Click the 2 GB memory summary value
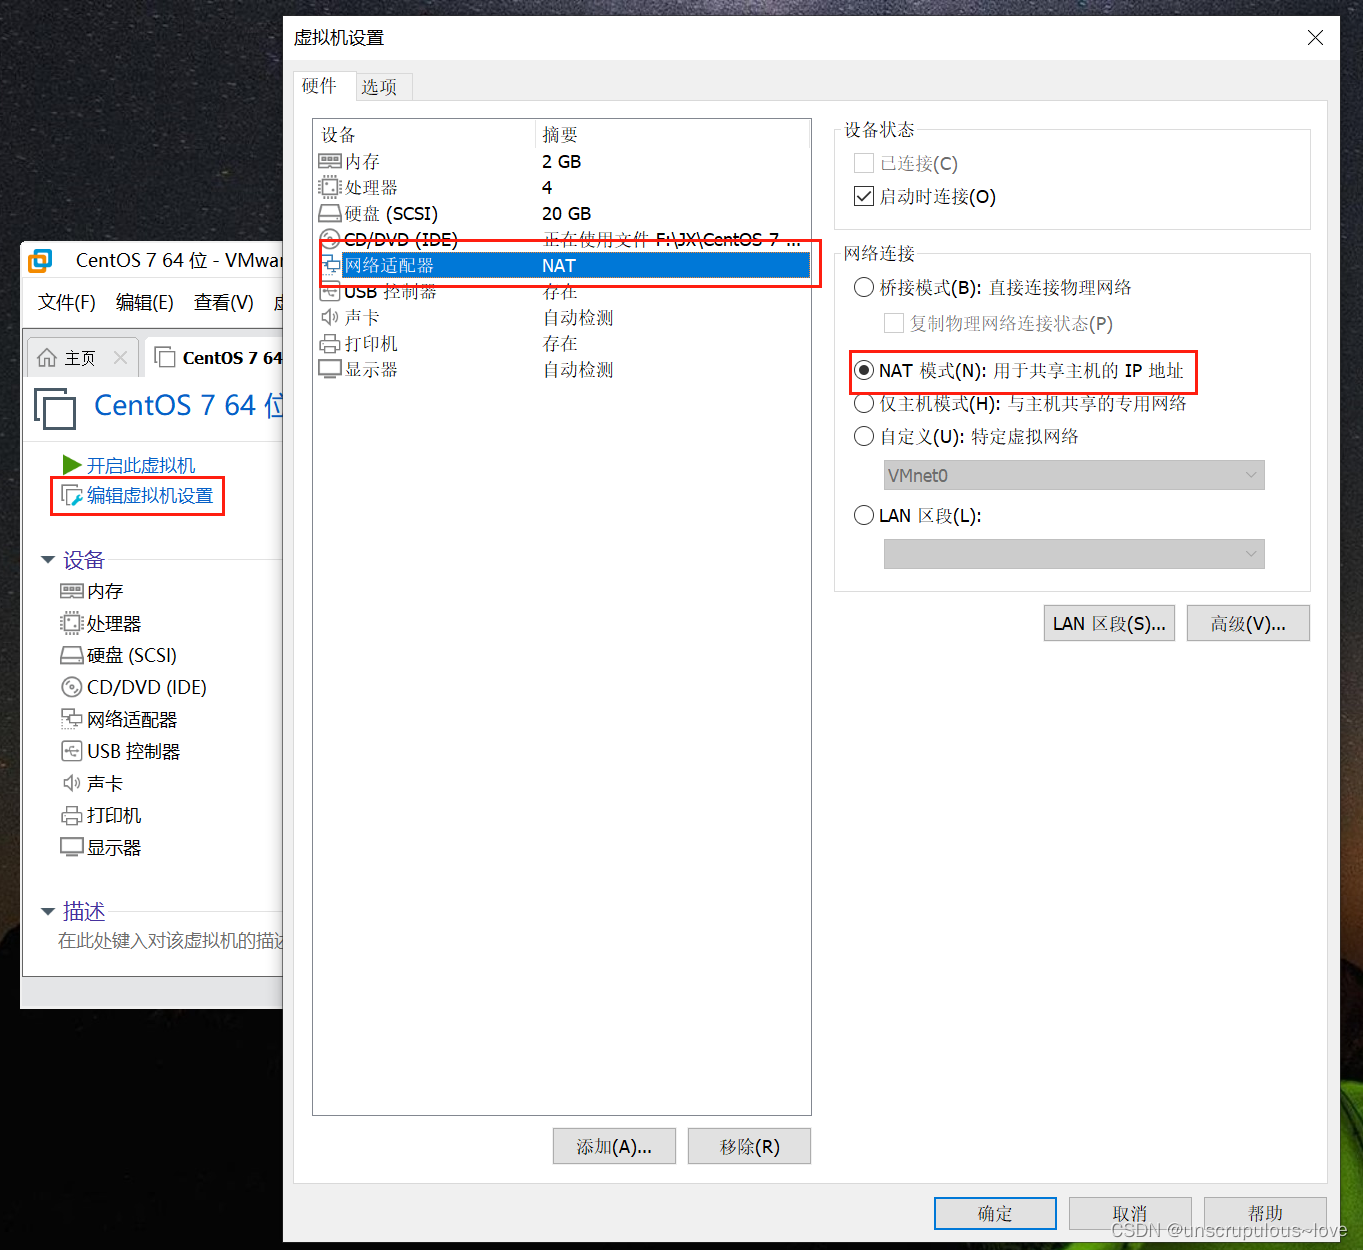Image resolution: width=1363 pixels, height=1250 pixels. tap(561, 161)
